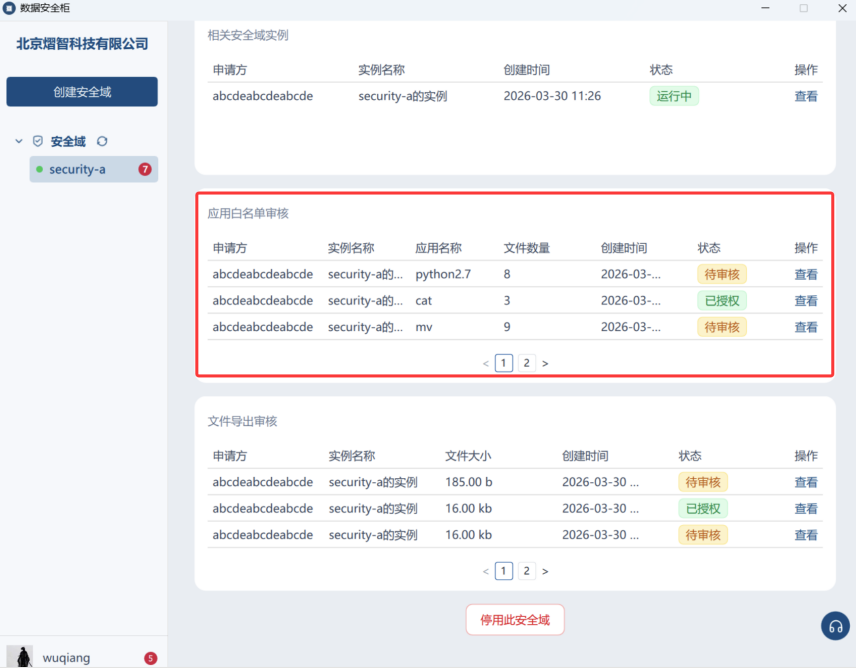This screenshot has height=668, width=856.
Task: Select security-a in the sidebar tree
Action: tap(94, 169)
